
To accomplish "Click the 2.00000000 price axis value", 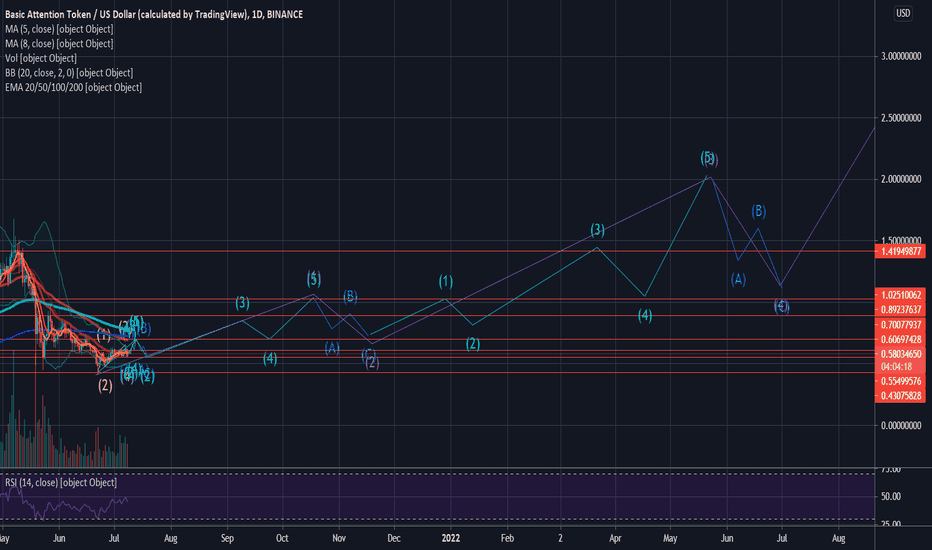I will (x=901, y=180).
